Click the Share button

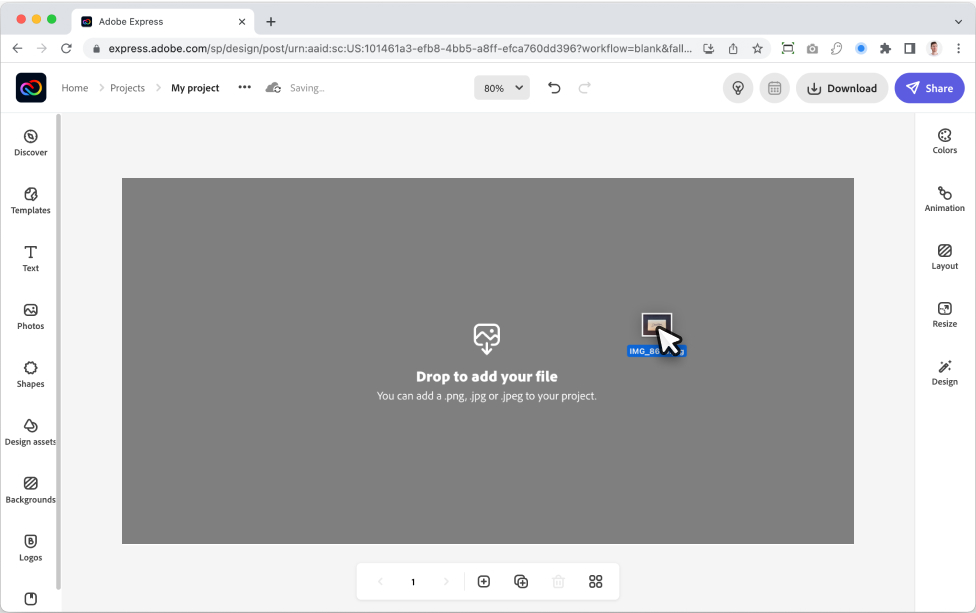tap(929, 88)
